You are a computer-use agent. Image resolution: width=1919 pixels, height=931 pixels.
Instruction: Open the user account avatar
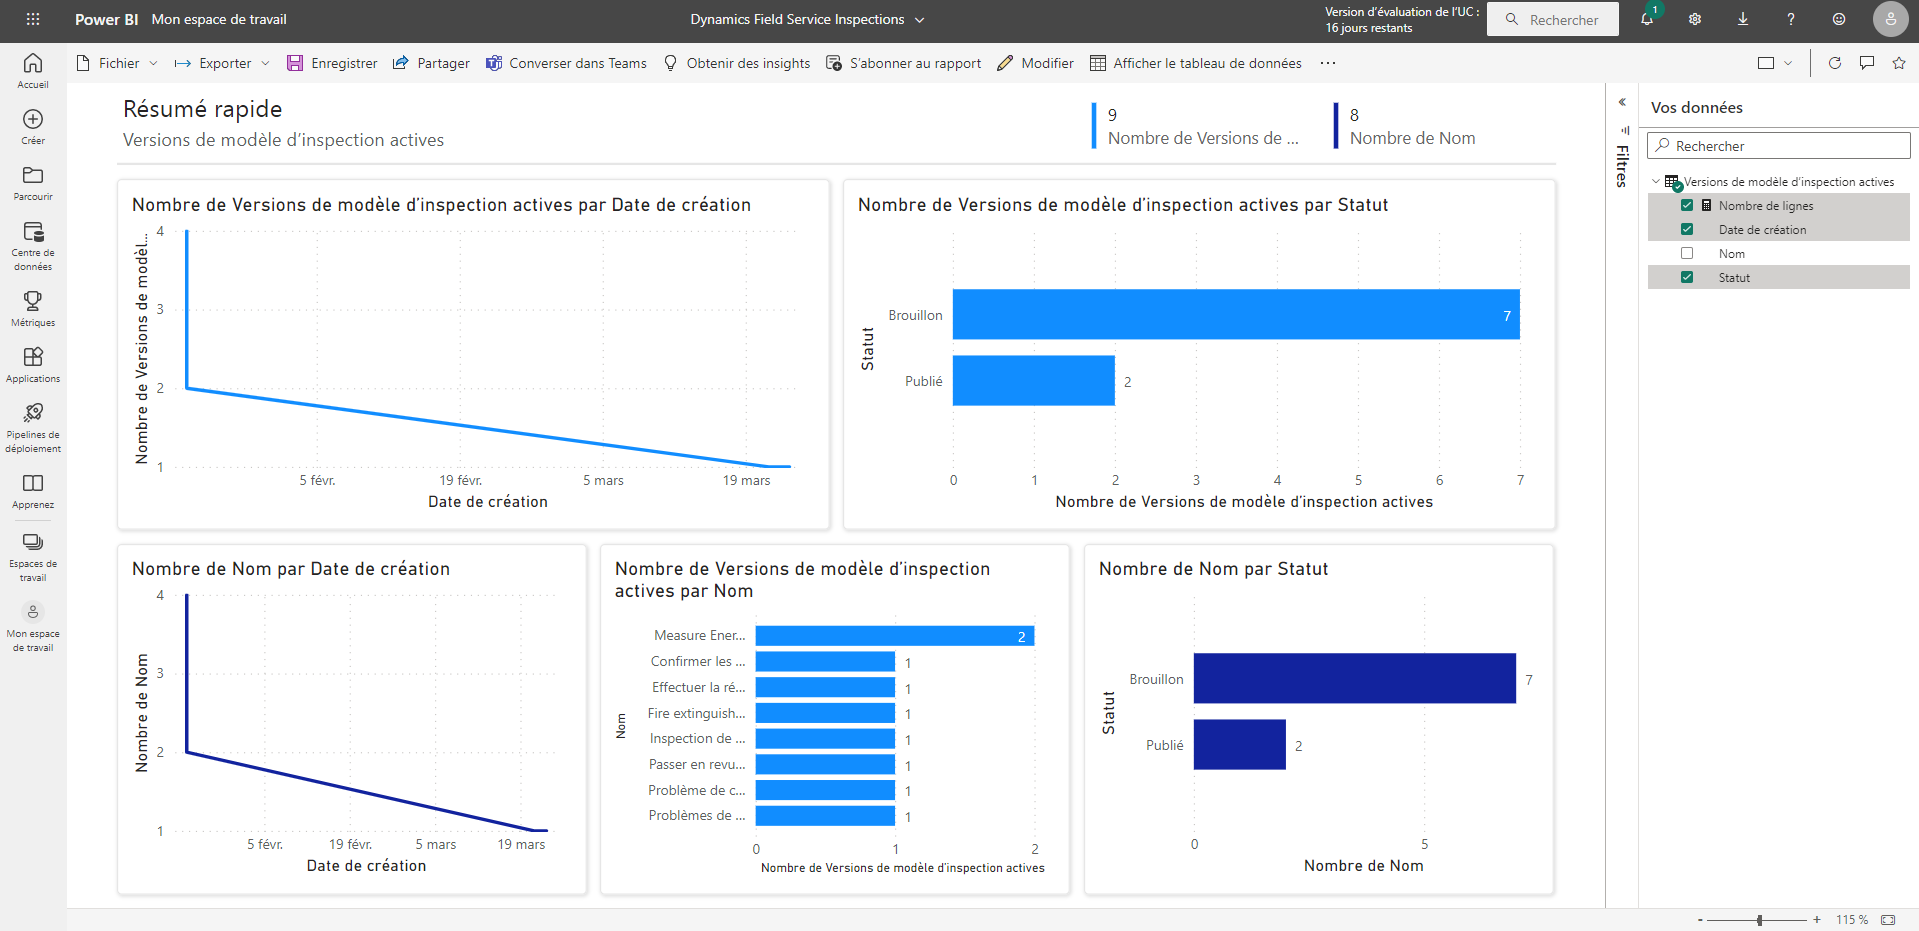[1890, 19]
